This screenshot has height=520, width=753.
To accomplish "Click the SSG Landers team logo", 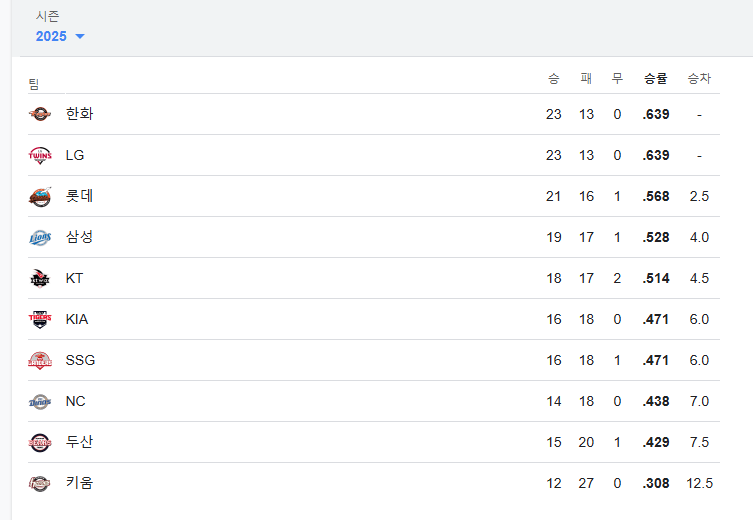I will point(39,360).
